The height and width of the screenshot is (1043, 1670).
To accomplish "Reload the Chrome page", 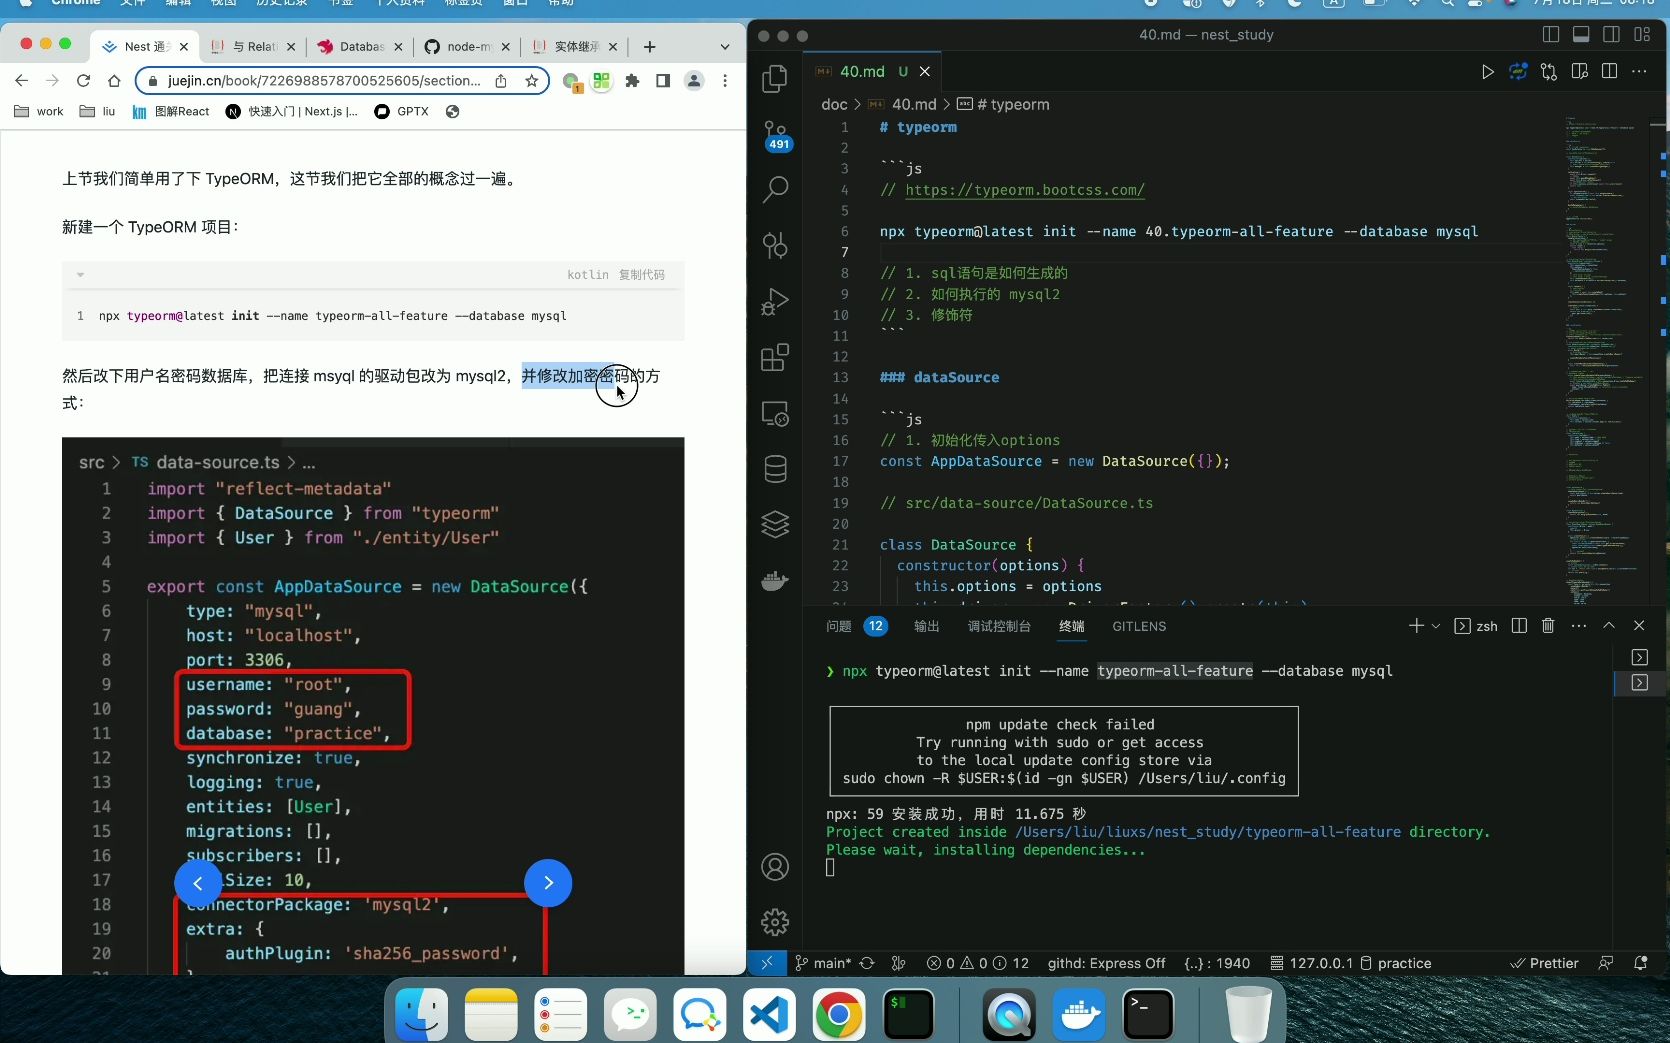I will [x=83, y=81].
